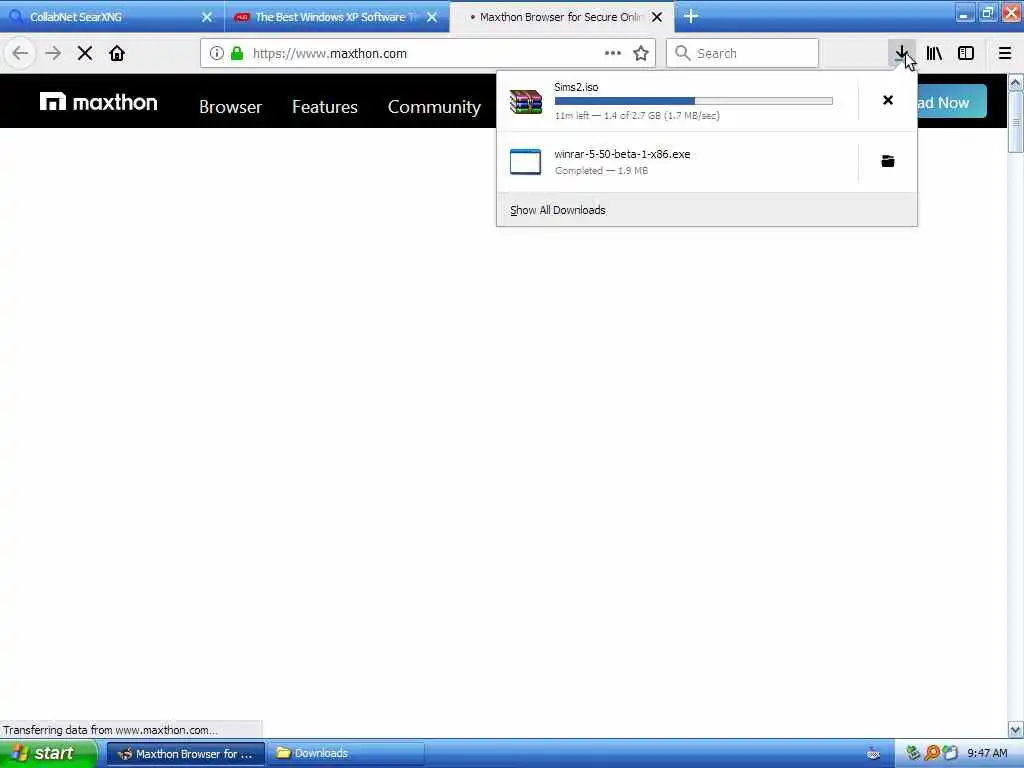
Task: Open the Features menu item
Action: (325, 106)
